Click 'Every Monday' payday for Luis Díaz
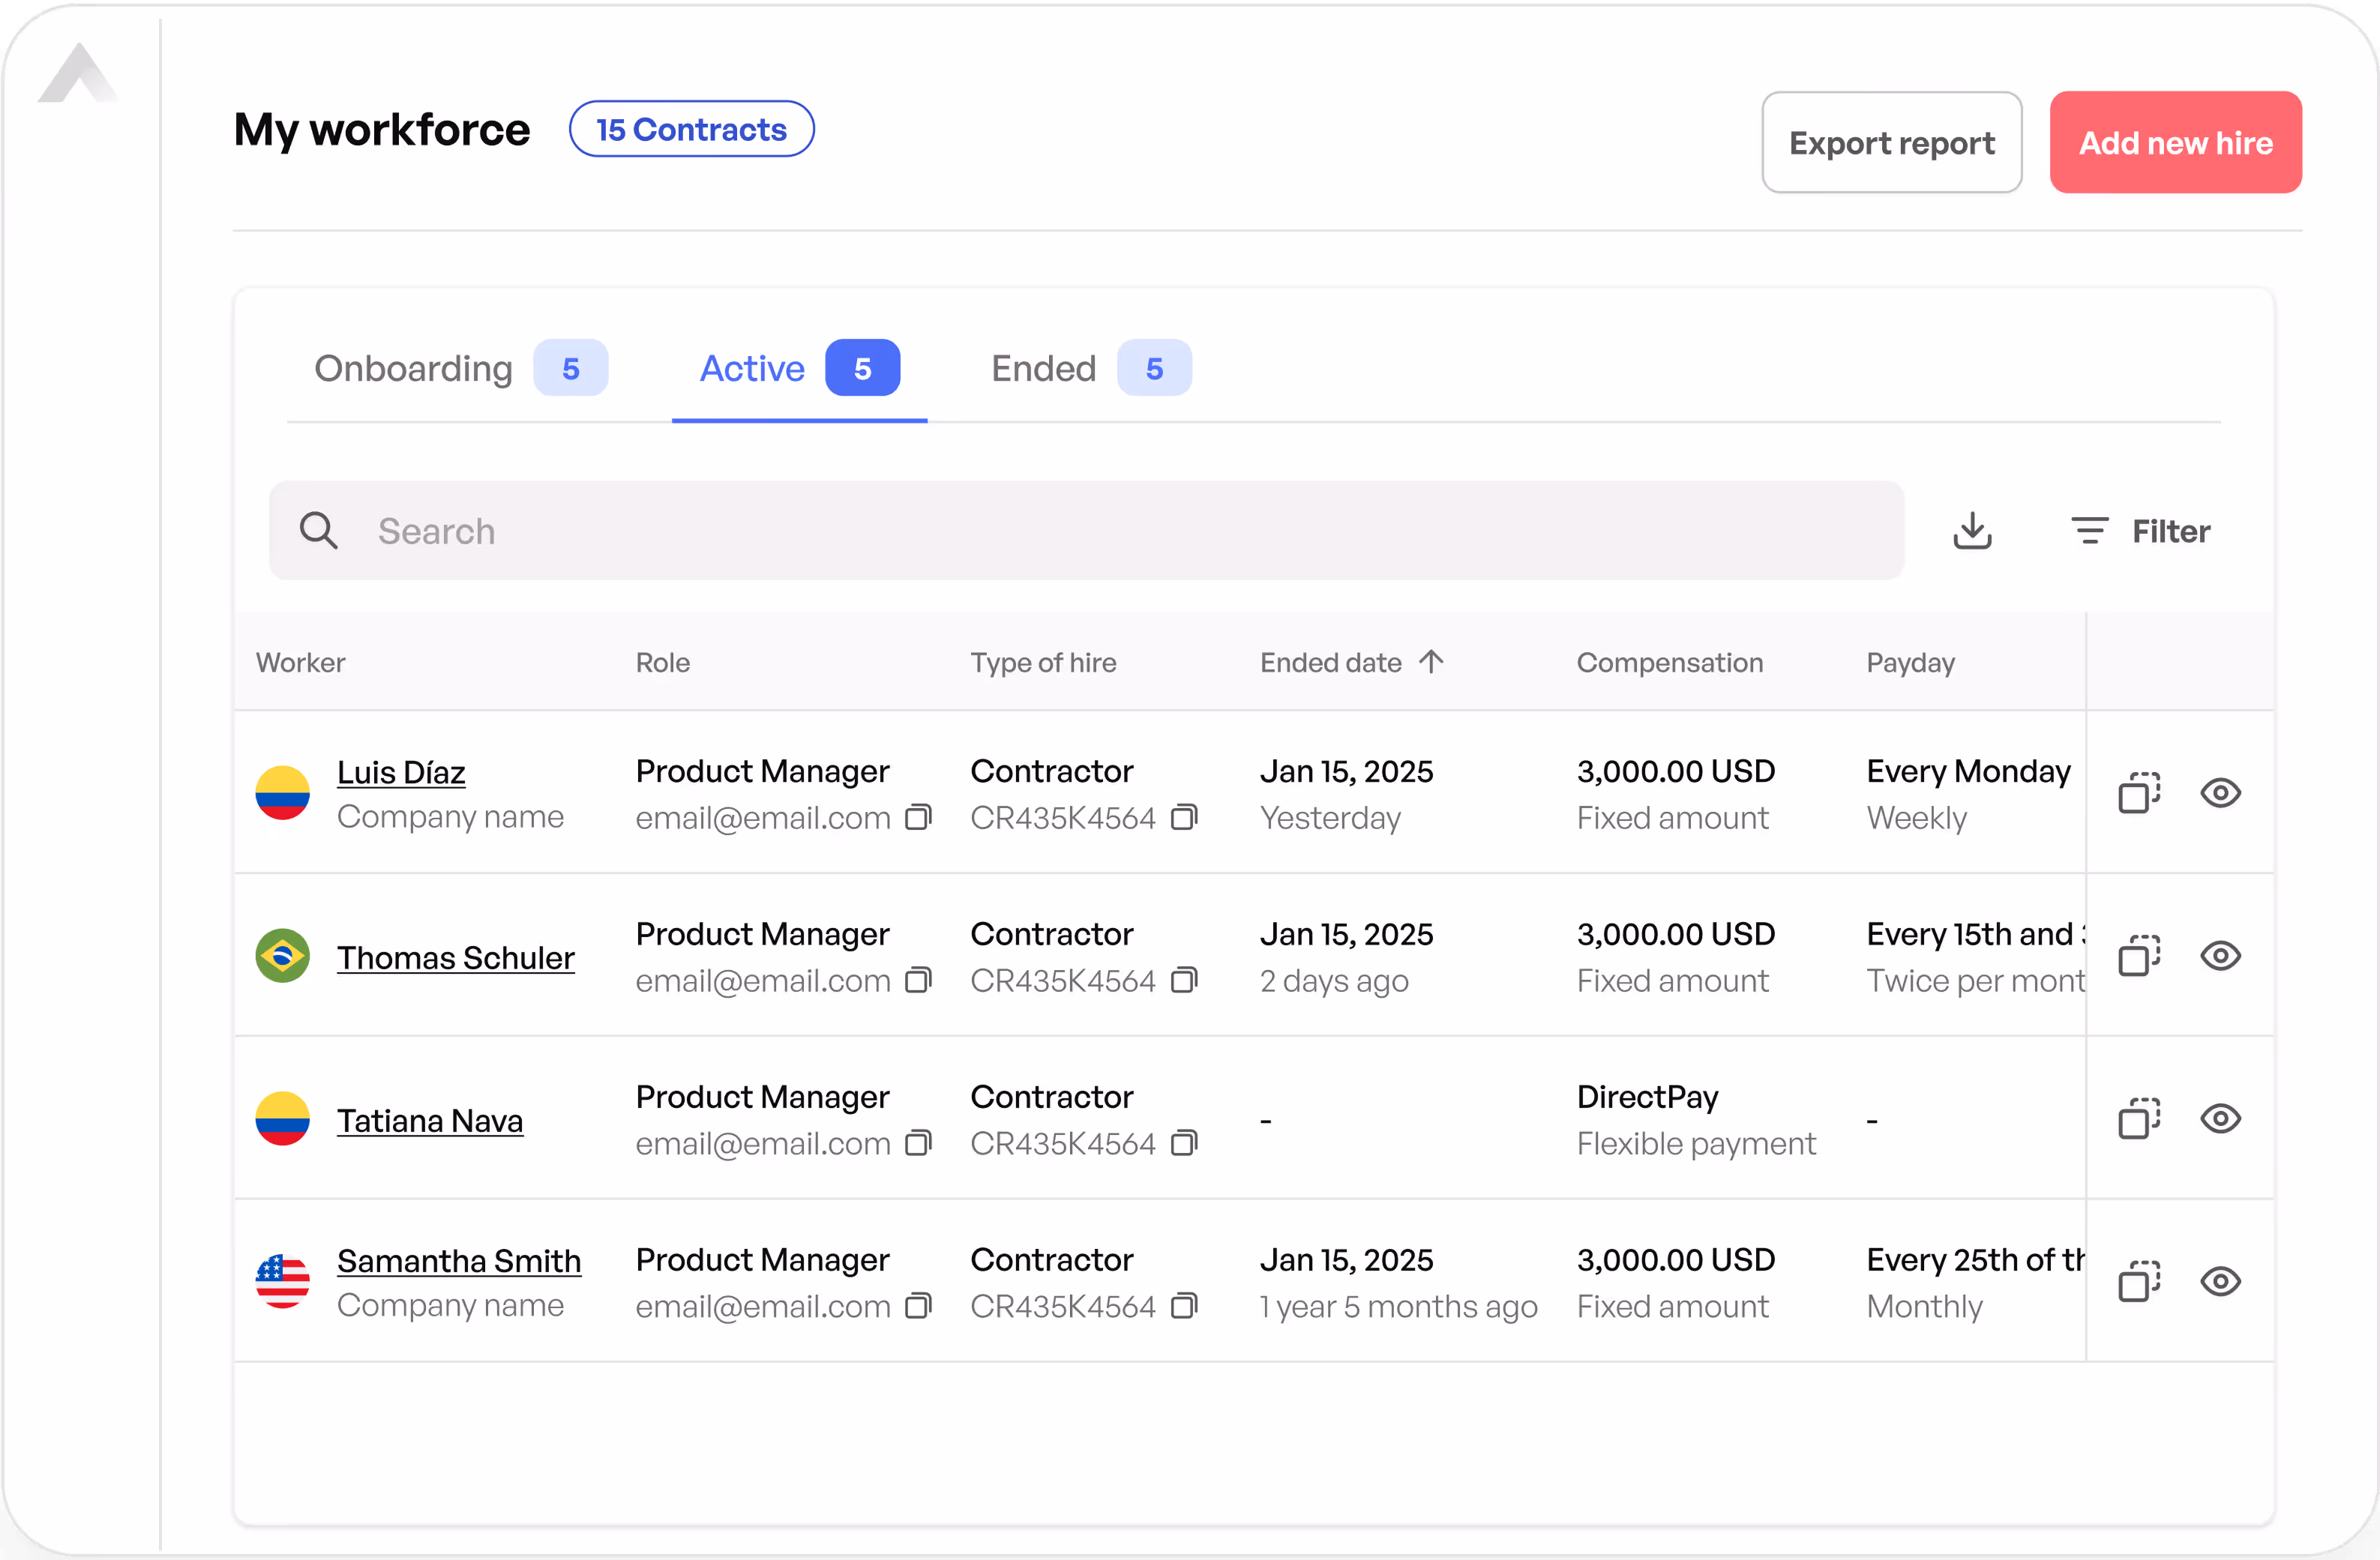2380x1560 pixels. tap(1969, 771)
